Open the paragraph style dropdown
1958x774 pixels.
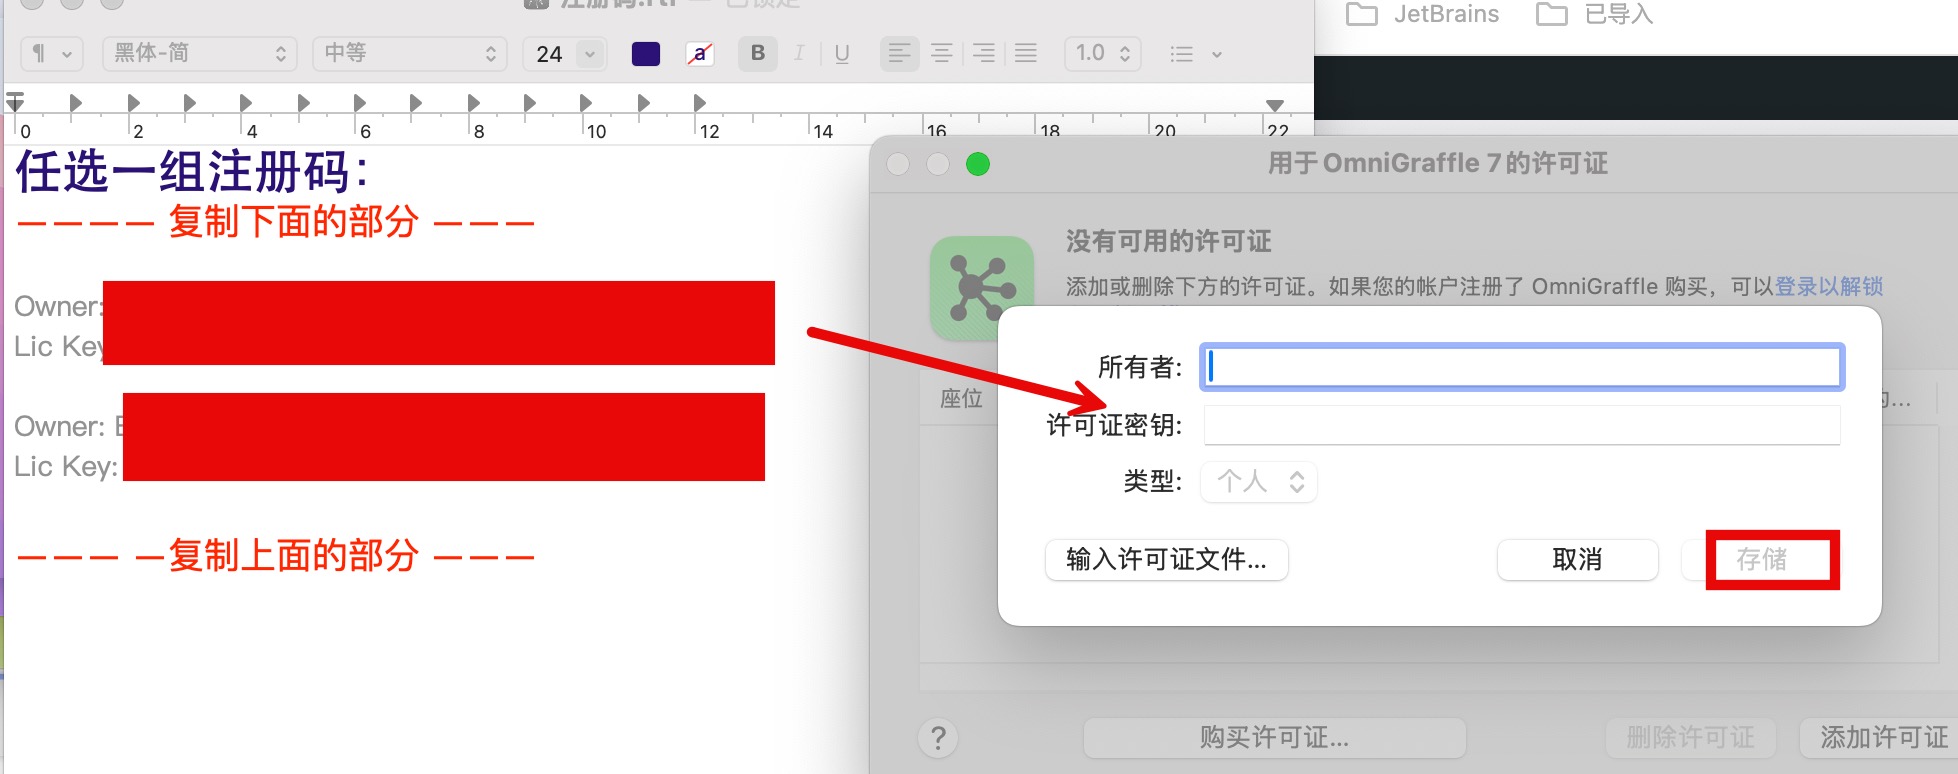coord(52,54)
